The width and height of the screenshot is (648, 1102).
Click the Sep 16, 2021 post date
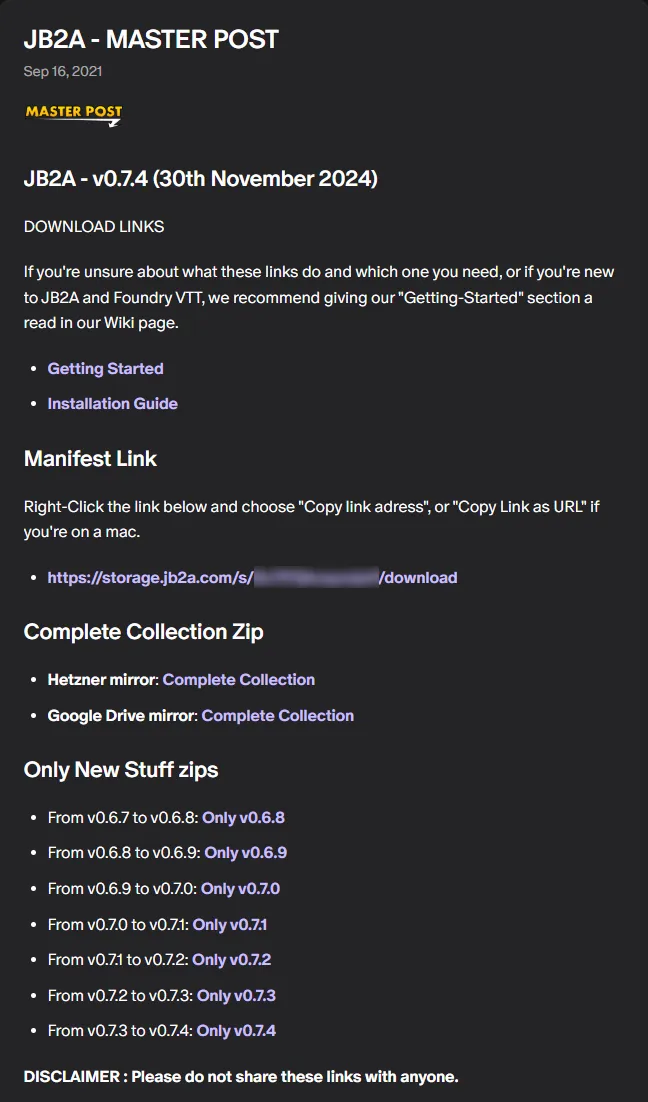[63, 71]
